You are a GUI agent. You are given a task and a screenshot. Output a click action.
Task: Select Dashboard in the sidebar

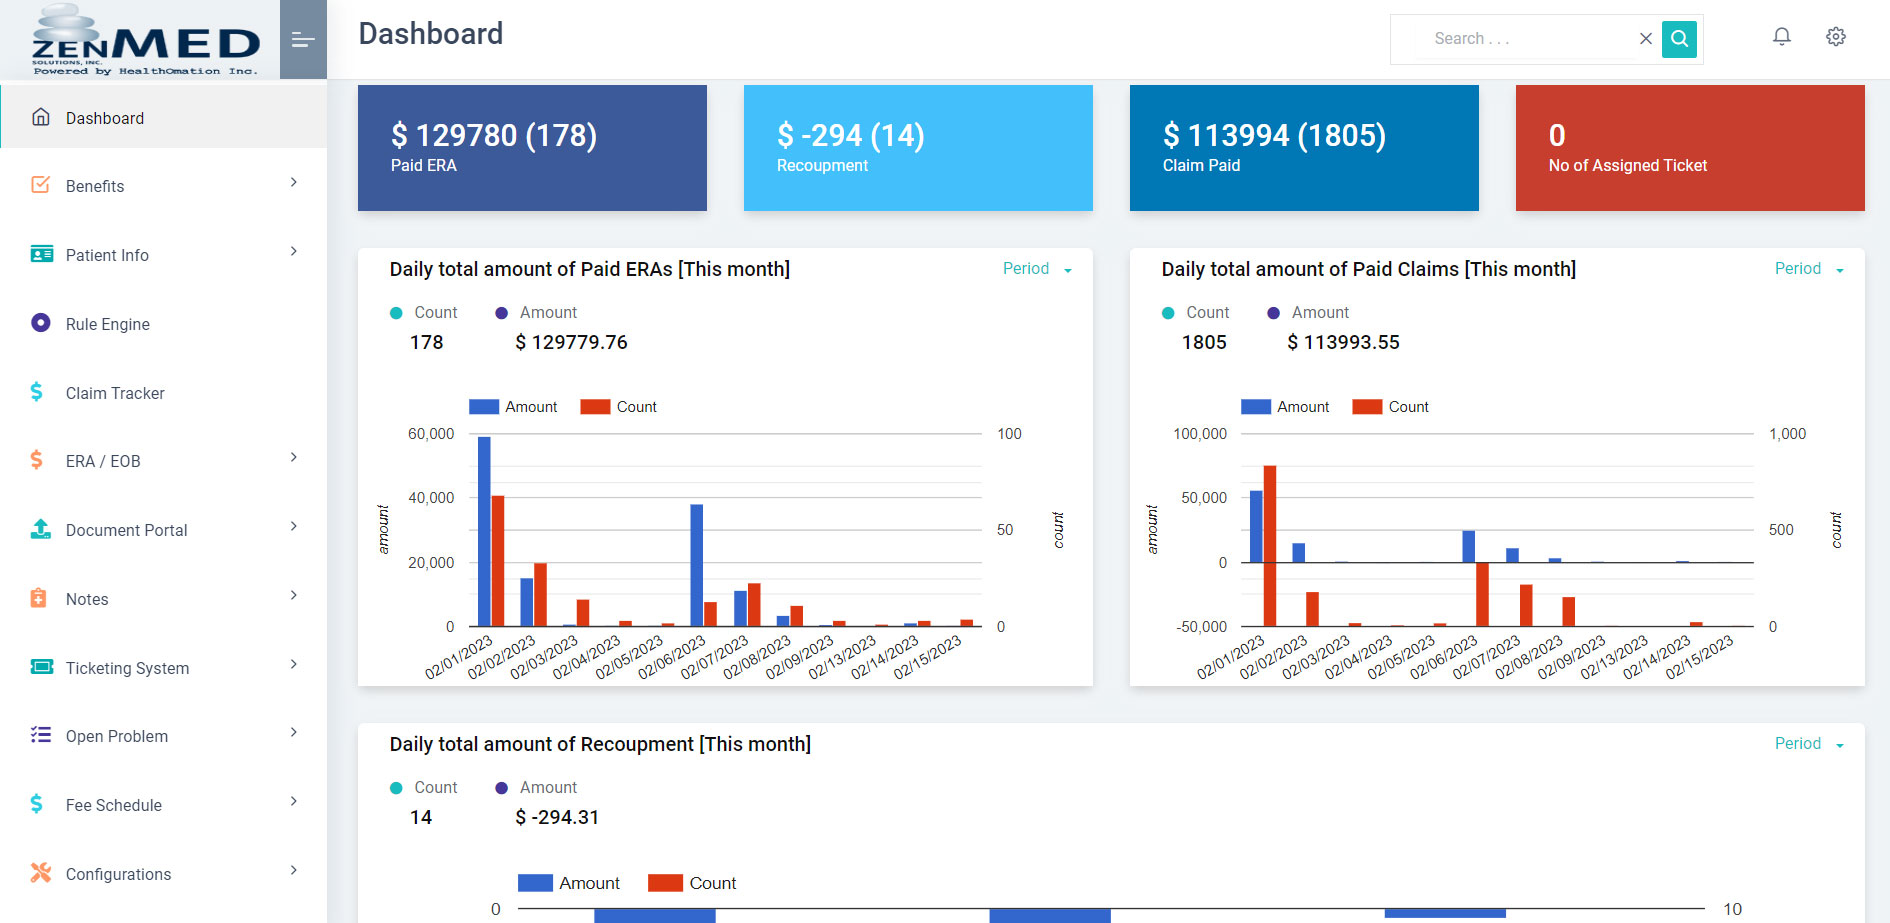(x=163, y=118)
